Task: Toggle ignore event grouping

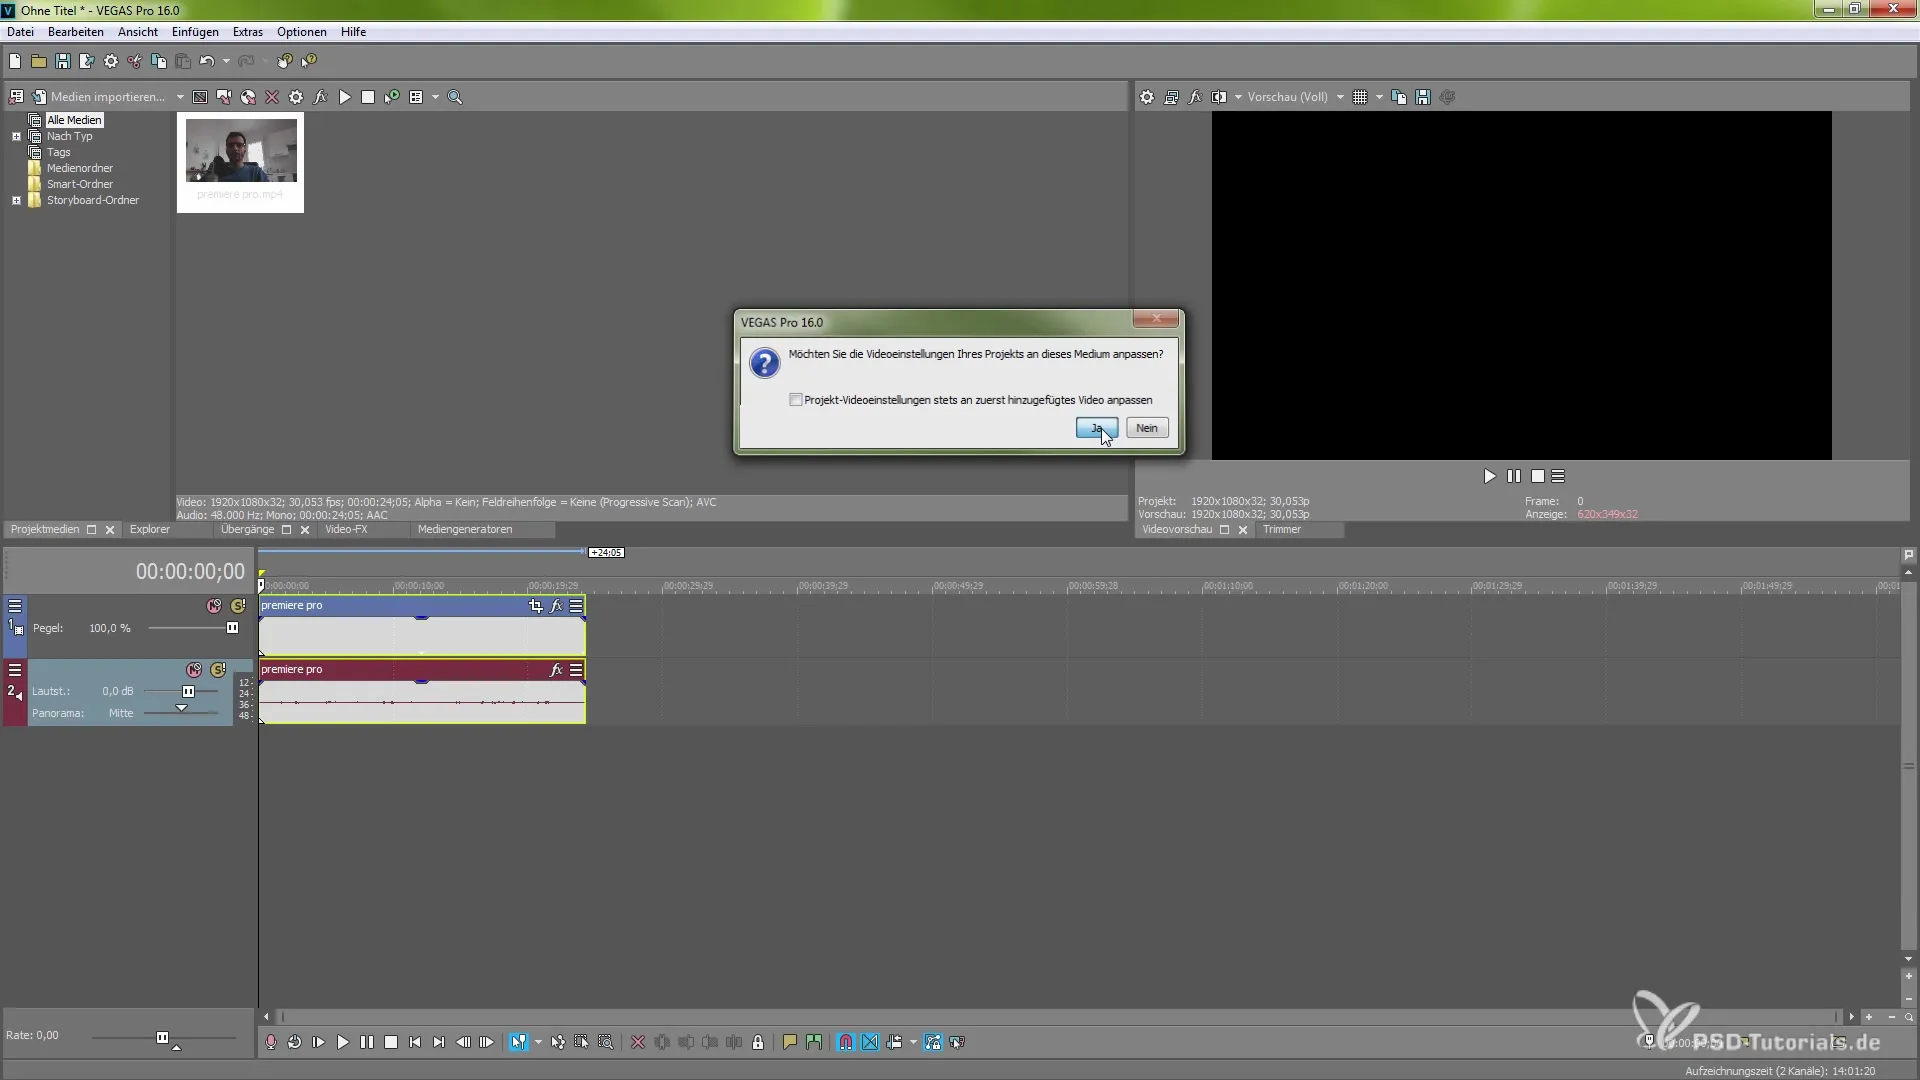Action: click(x=957, y=1042)
